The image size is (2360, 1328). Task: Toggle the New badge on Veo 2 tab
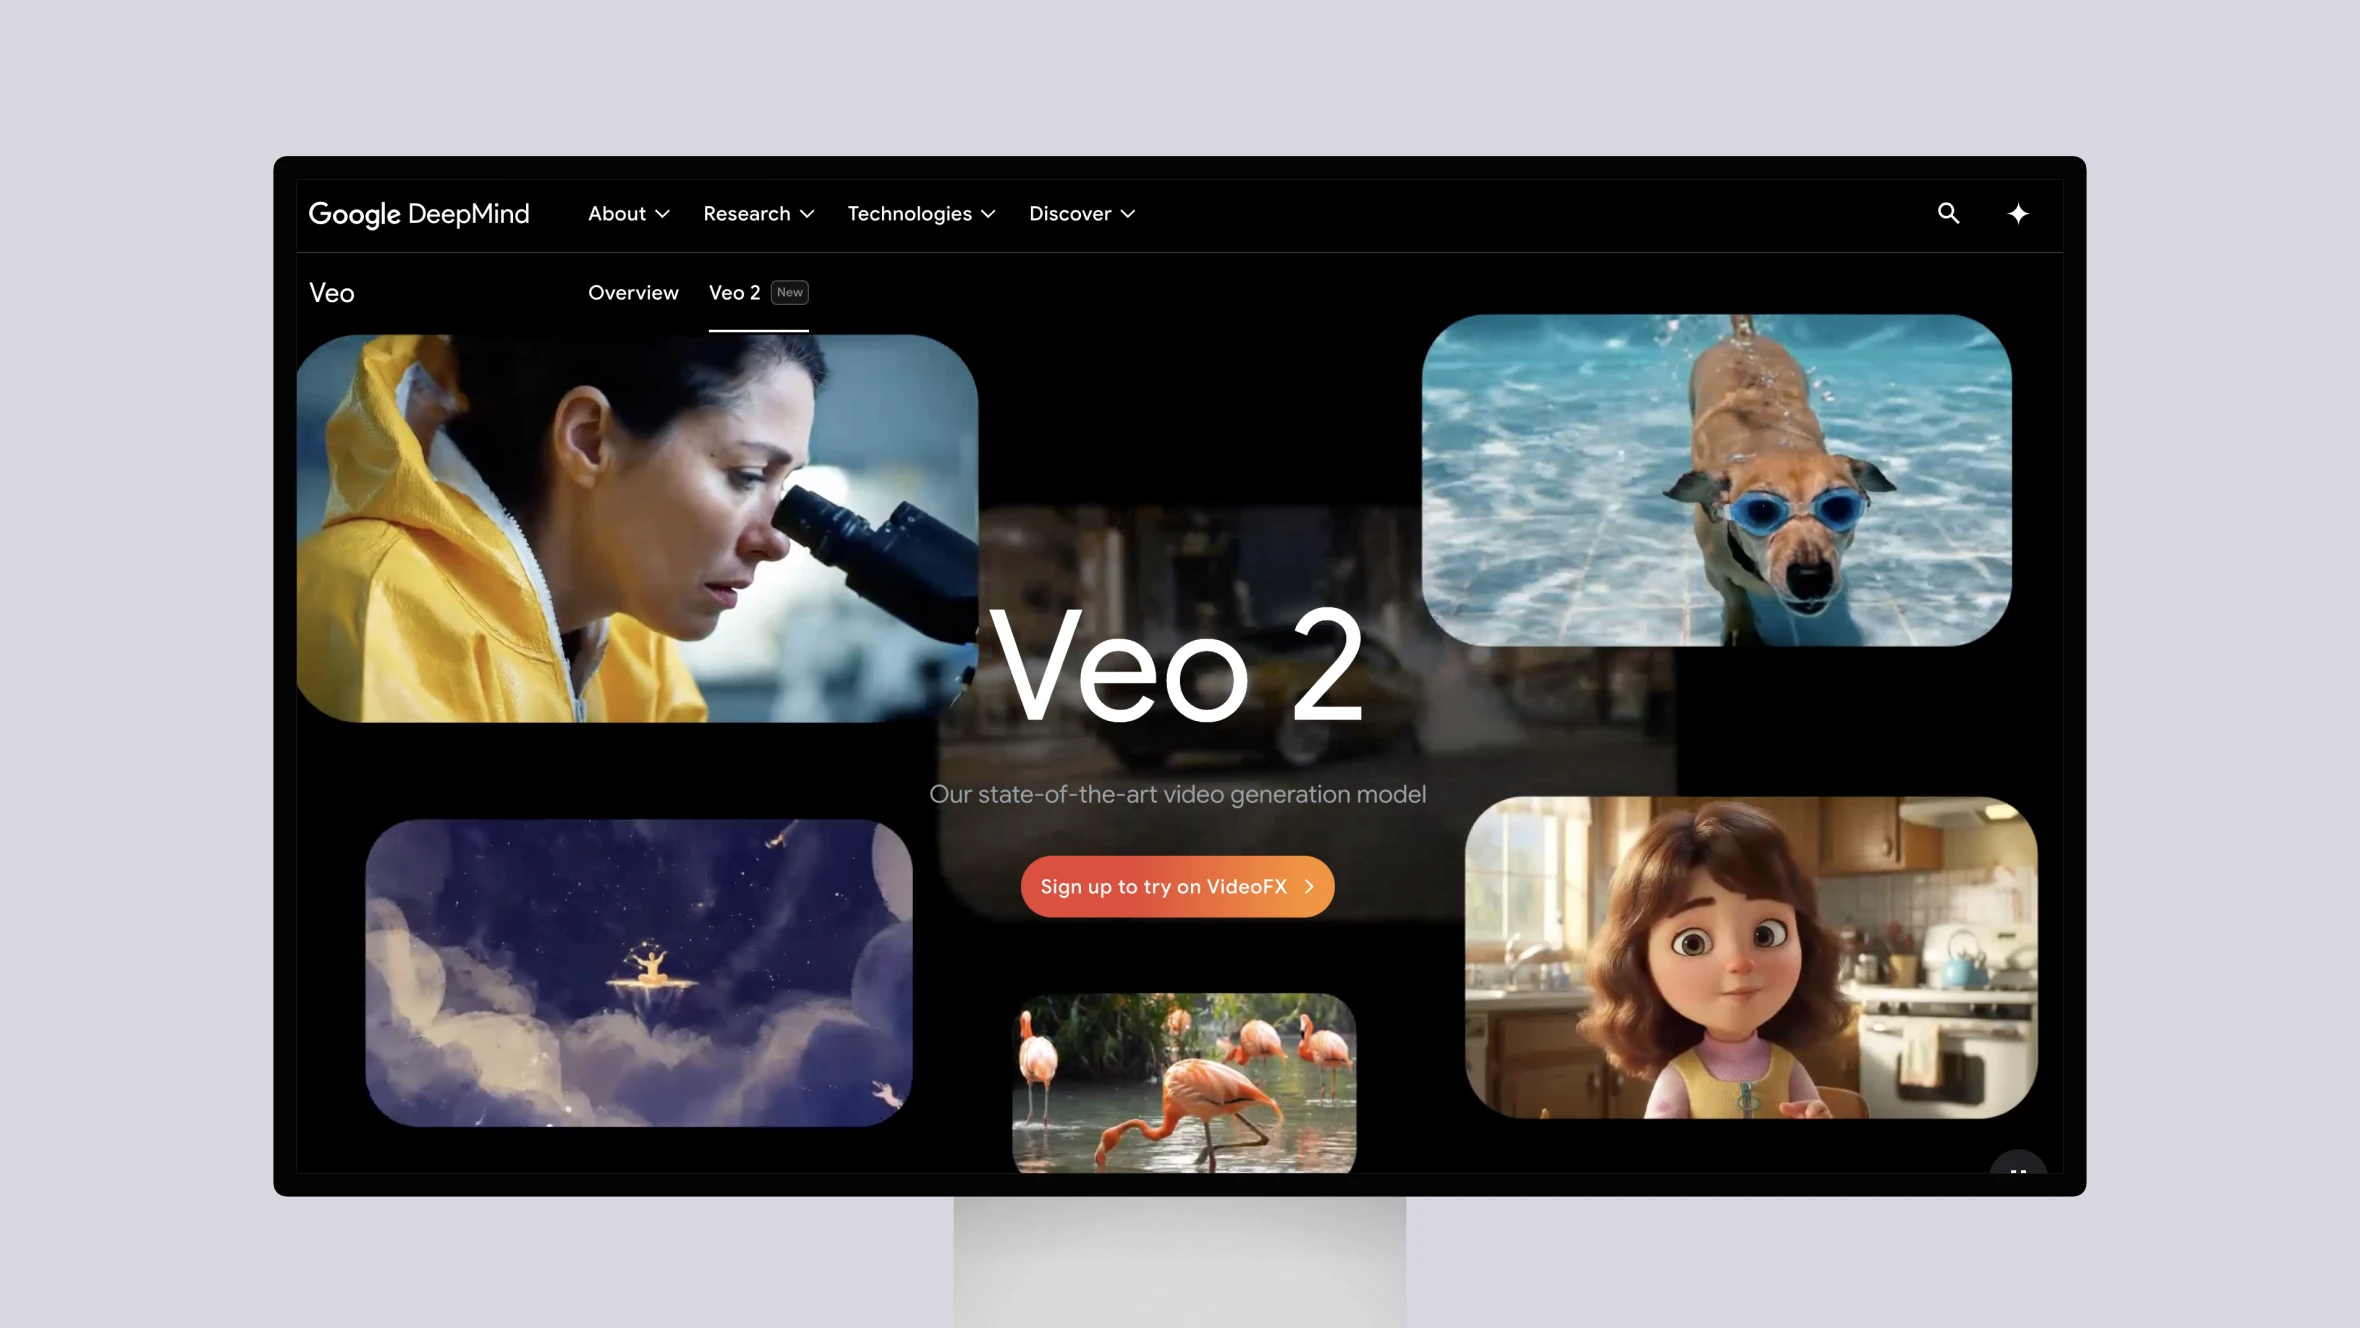point(788,292)
